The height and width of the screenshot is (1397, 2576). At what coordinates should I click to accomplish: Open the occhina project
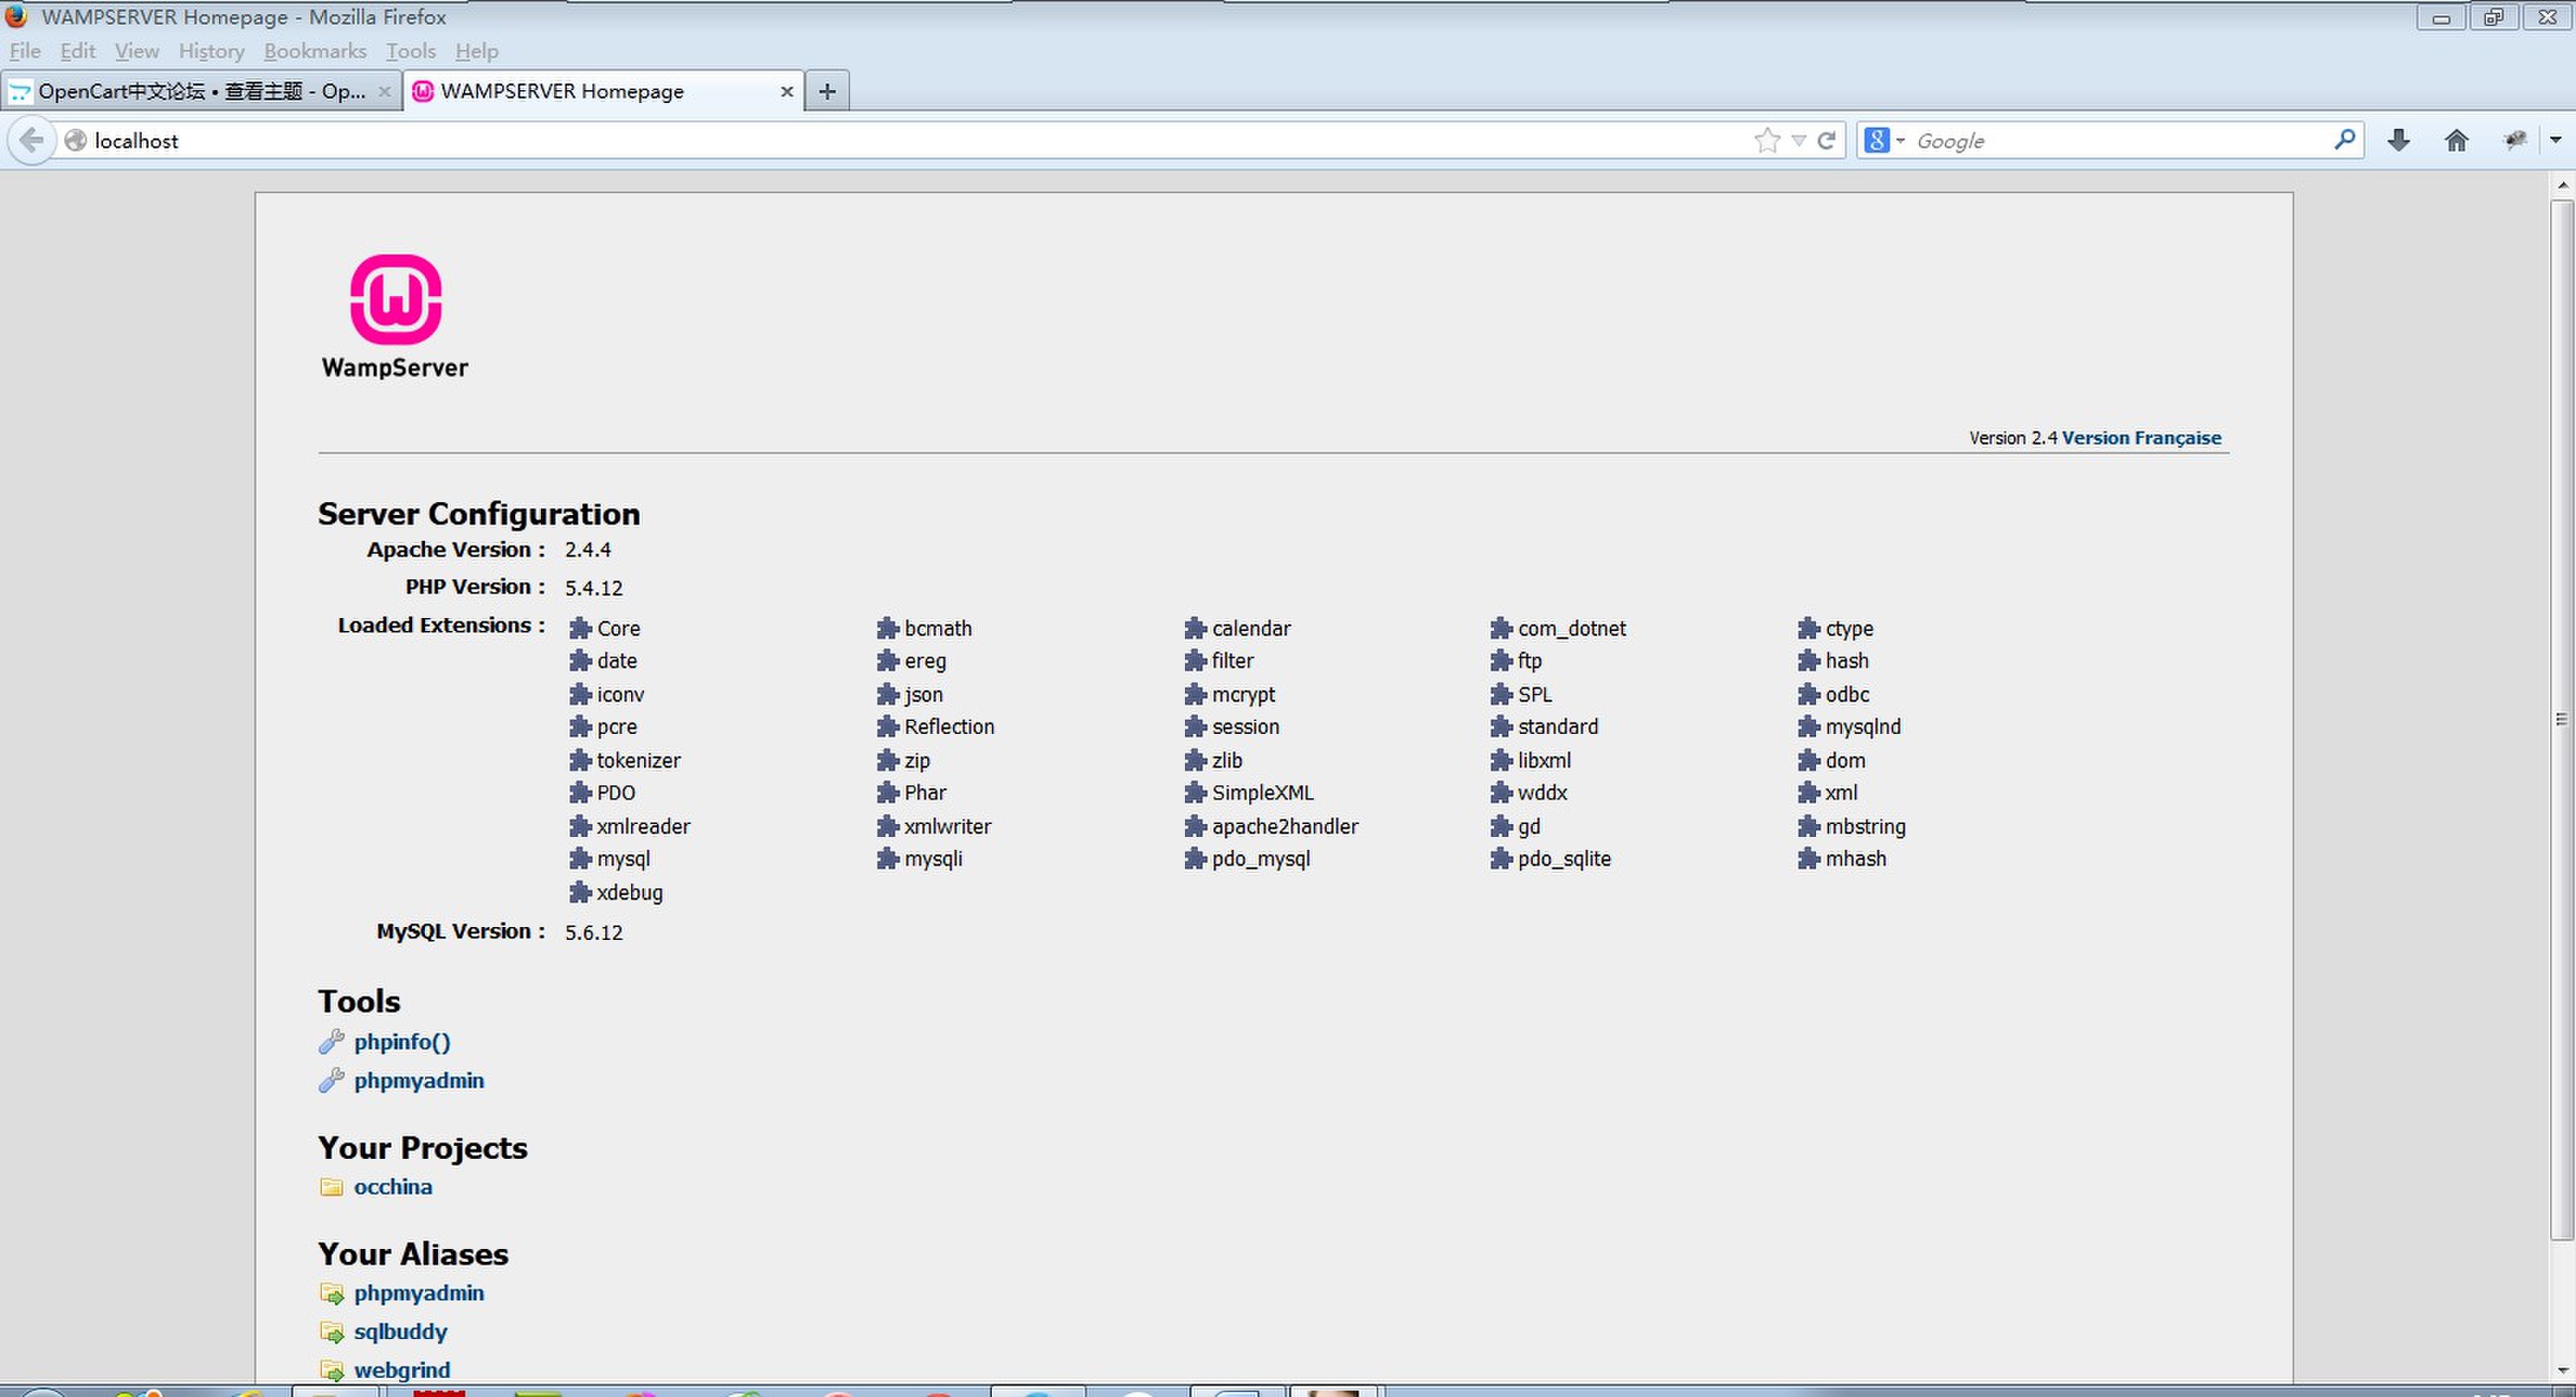pyautogui.click(x=393, y=1187)
